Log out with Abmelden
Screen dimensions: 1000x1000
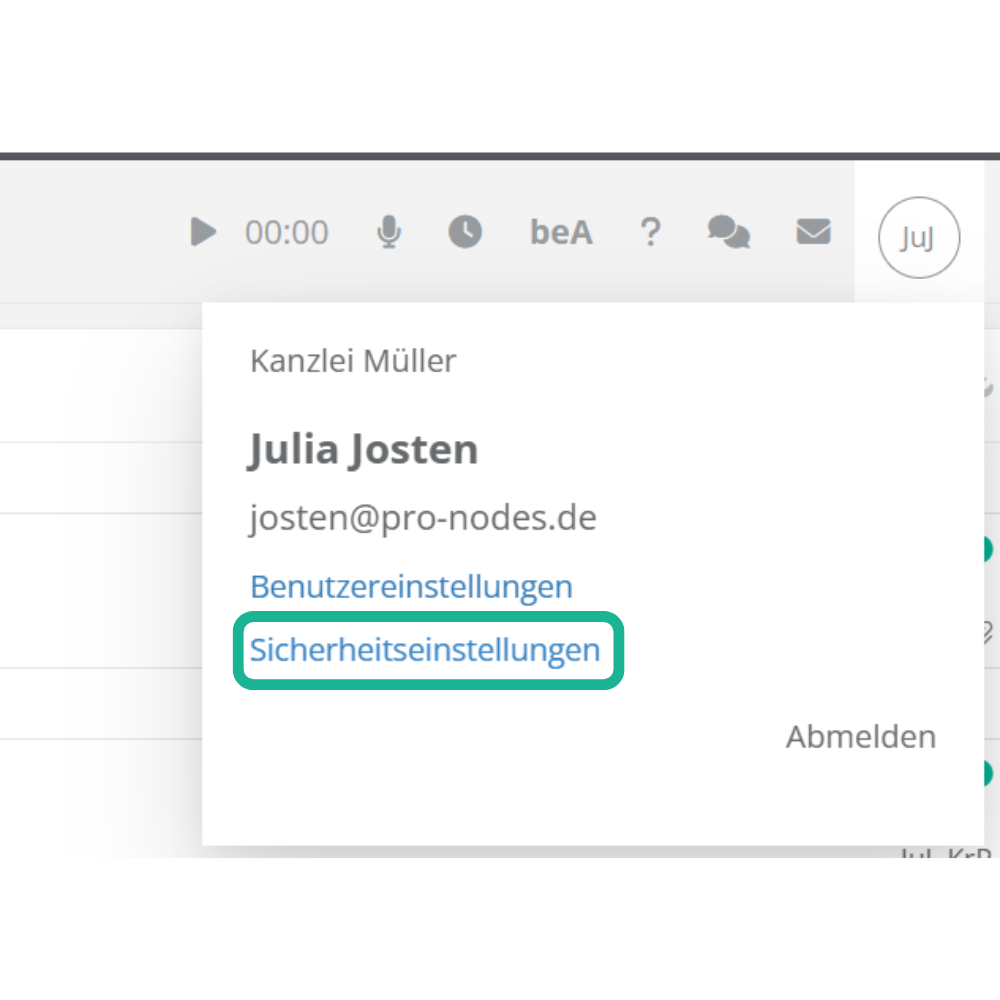pos(861,737)
